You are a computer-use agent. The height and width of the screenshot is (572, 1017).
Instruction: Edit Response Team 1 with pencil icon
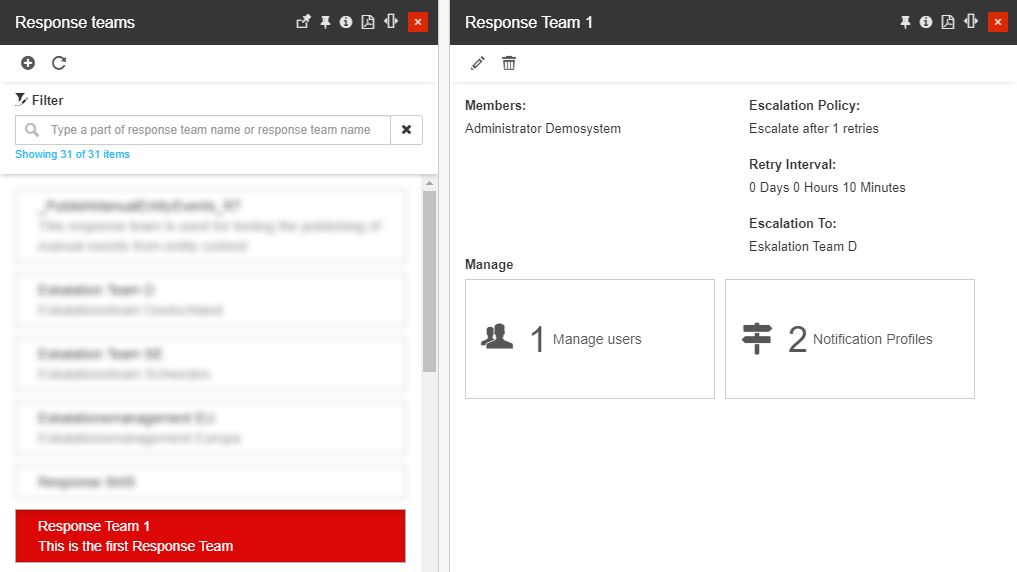click(478, 63)
